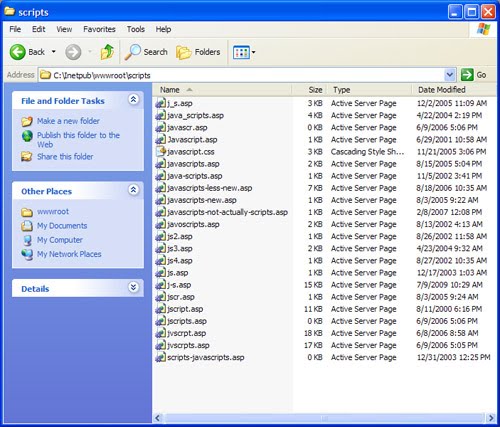Select the jscript.asp file icon
The image size is (500, 427).
(161, 309)
